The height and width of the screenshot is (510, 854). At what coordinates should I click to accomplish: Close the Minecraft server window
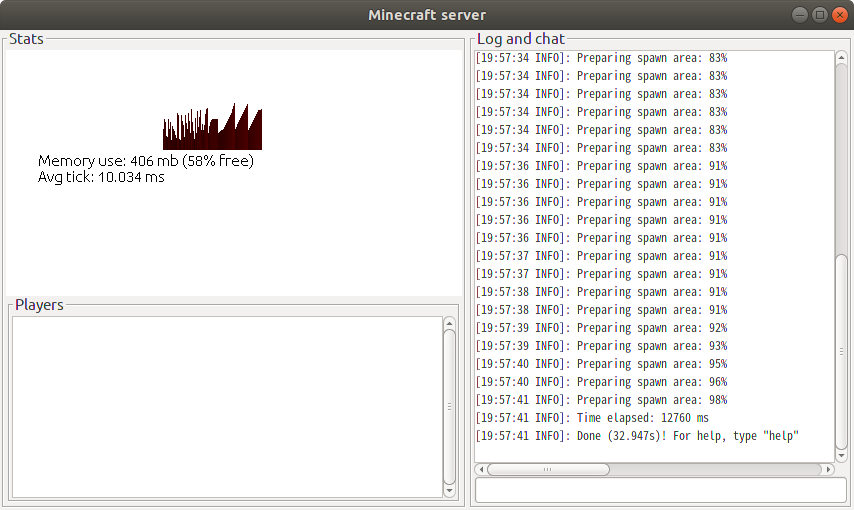[x=839, y=14]
